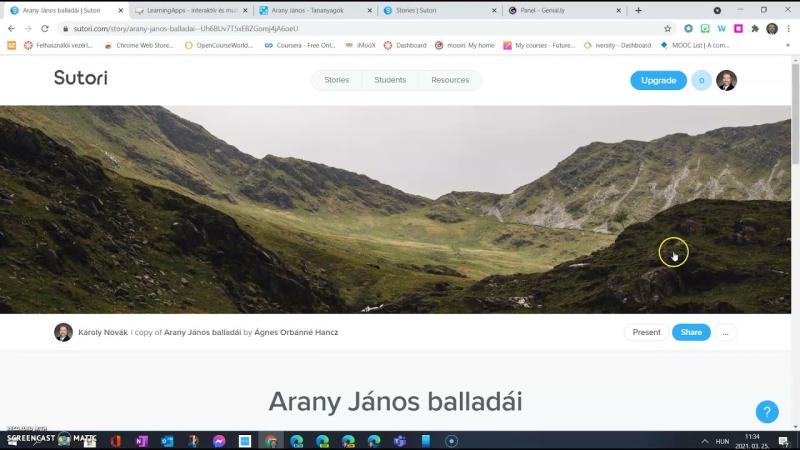Open Chrome's three-dot menu

click(789, 28)
